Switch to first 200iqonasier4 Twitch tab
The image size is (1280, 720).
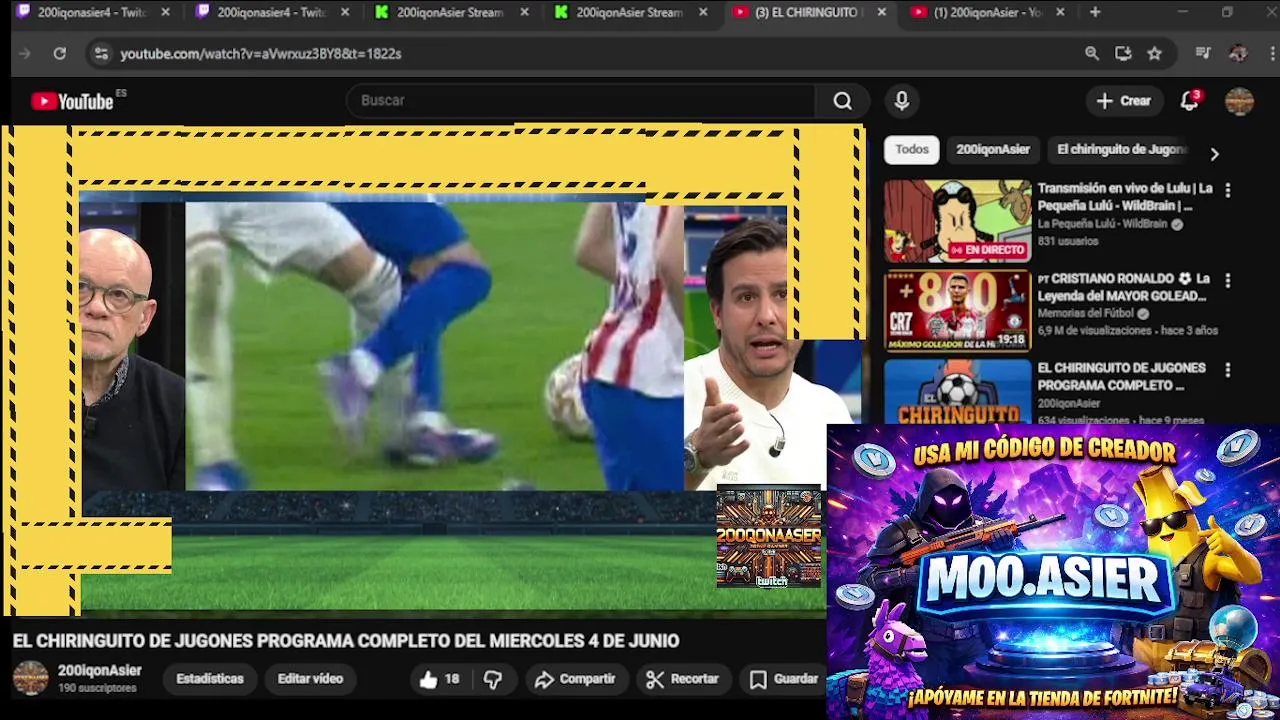[92, 12]
